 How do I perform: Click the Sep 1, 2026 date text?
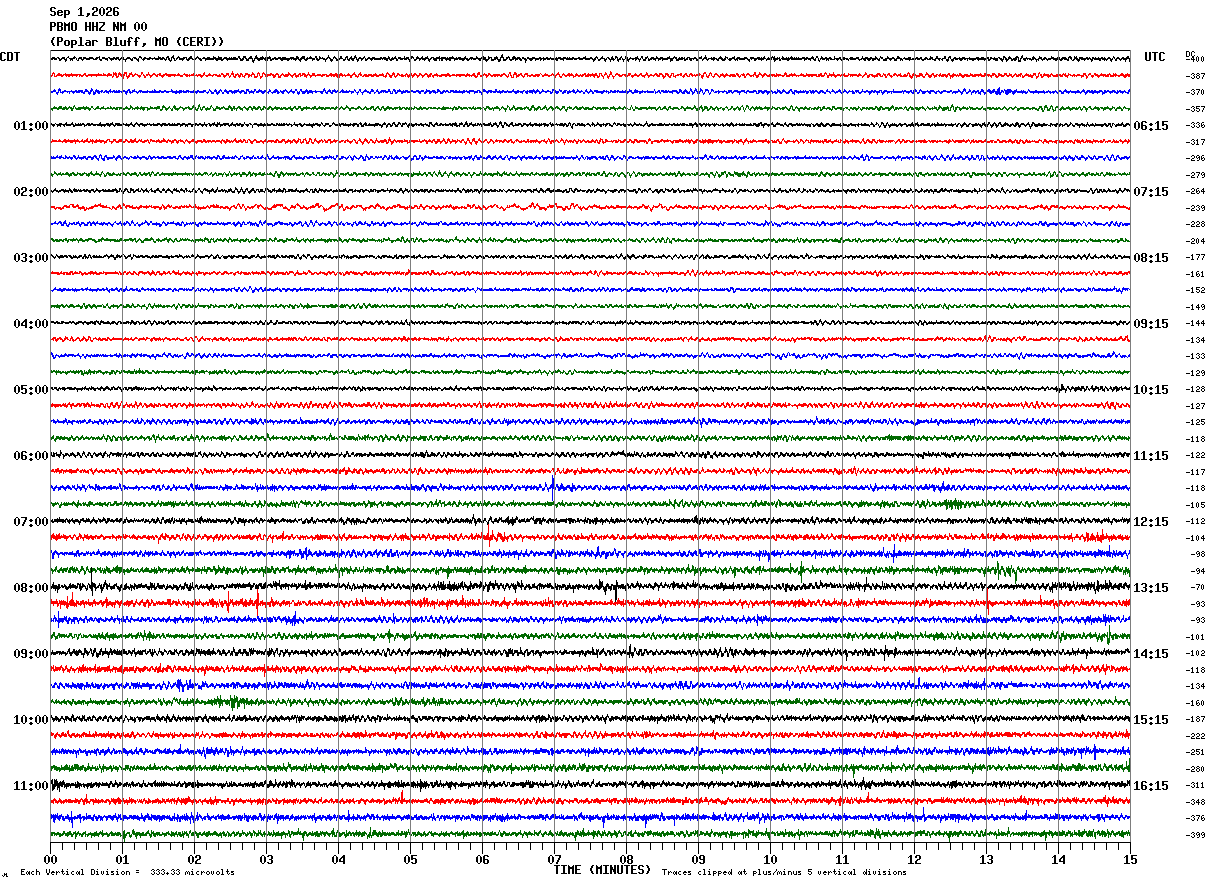(x=84, y=12)
